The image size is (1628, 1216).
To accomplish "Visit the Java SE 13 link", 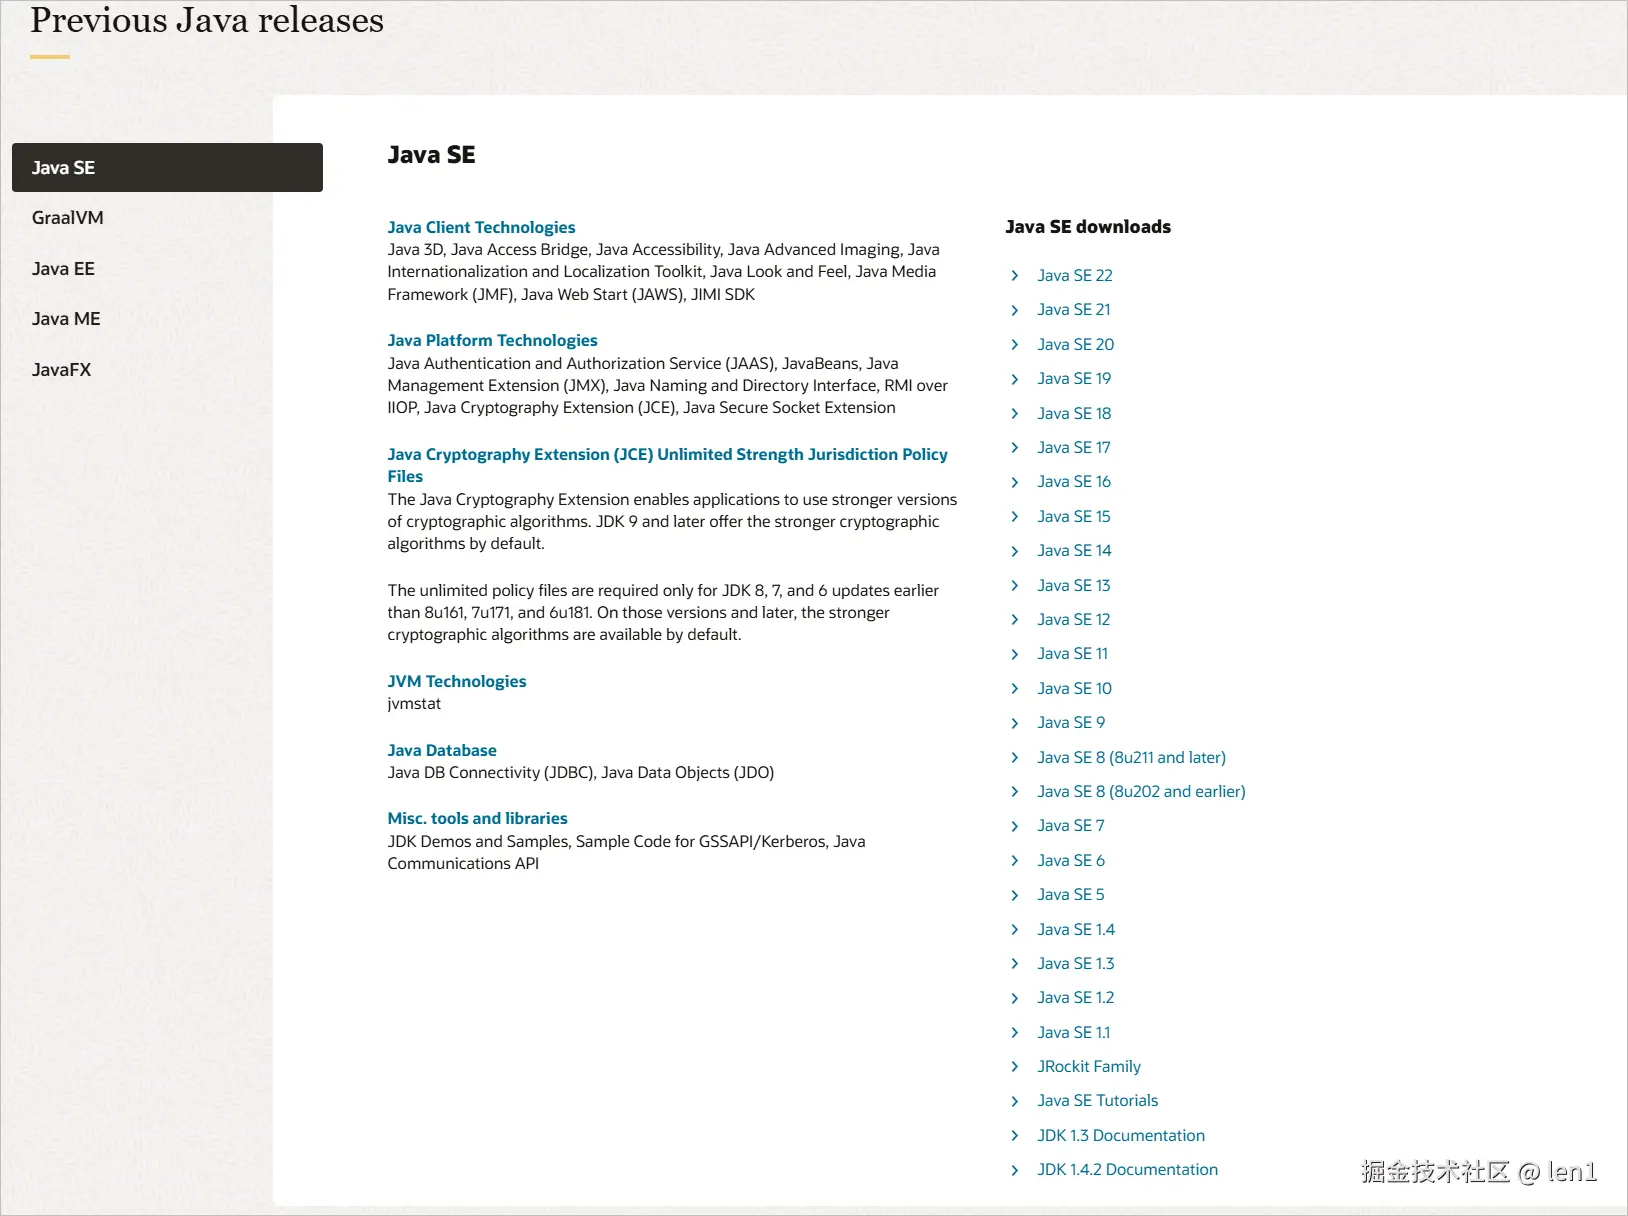I will (1073, 585).
